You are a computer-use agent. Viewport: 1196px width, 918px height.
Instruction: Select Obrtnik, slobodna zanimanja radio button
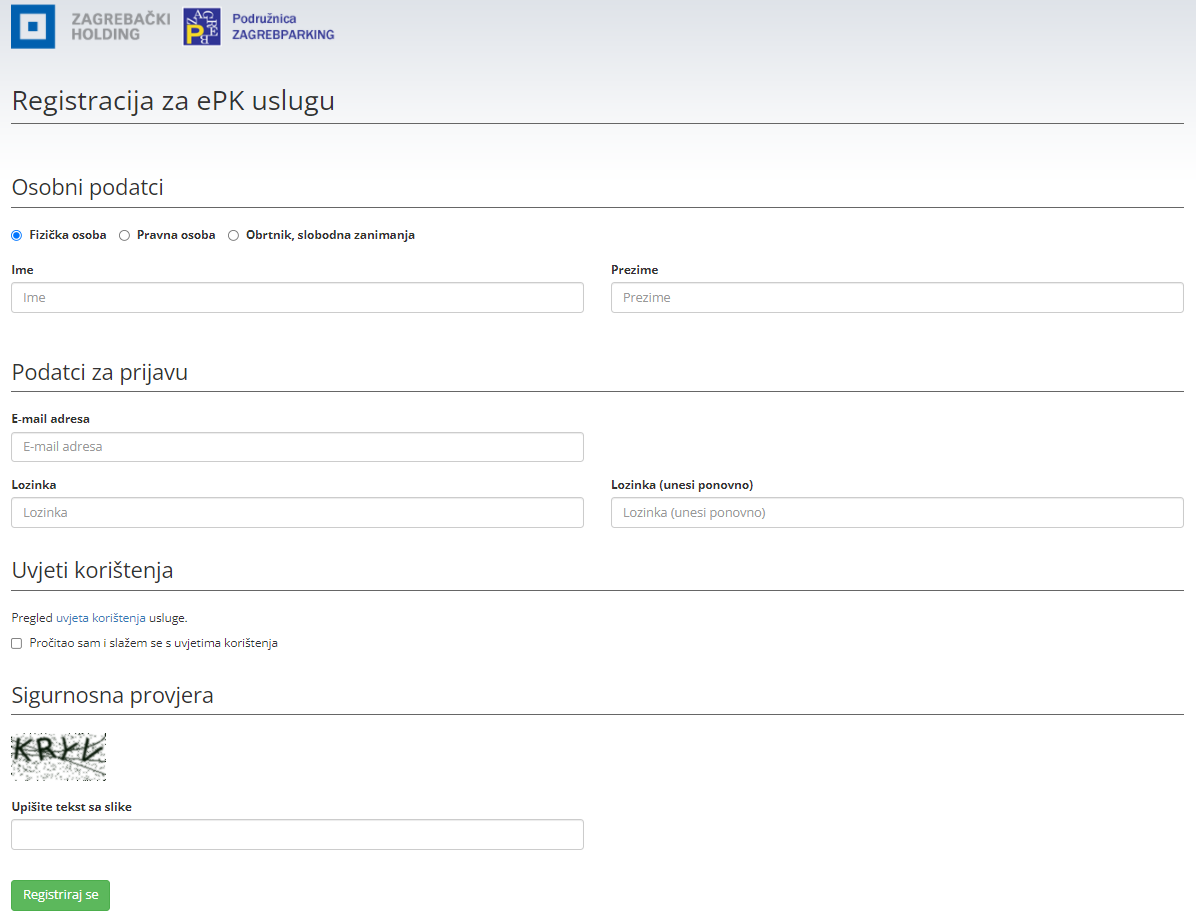(234, 235)
